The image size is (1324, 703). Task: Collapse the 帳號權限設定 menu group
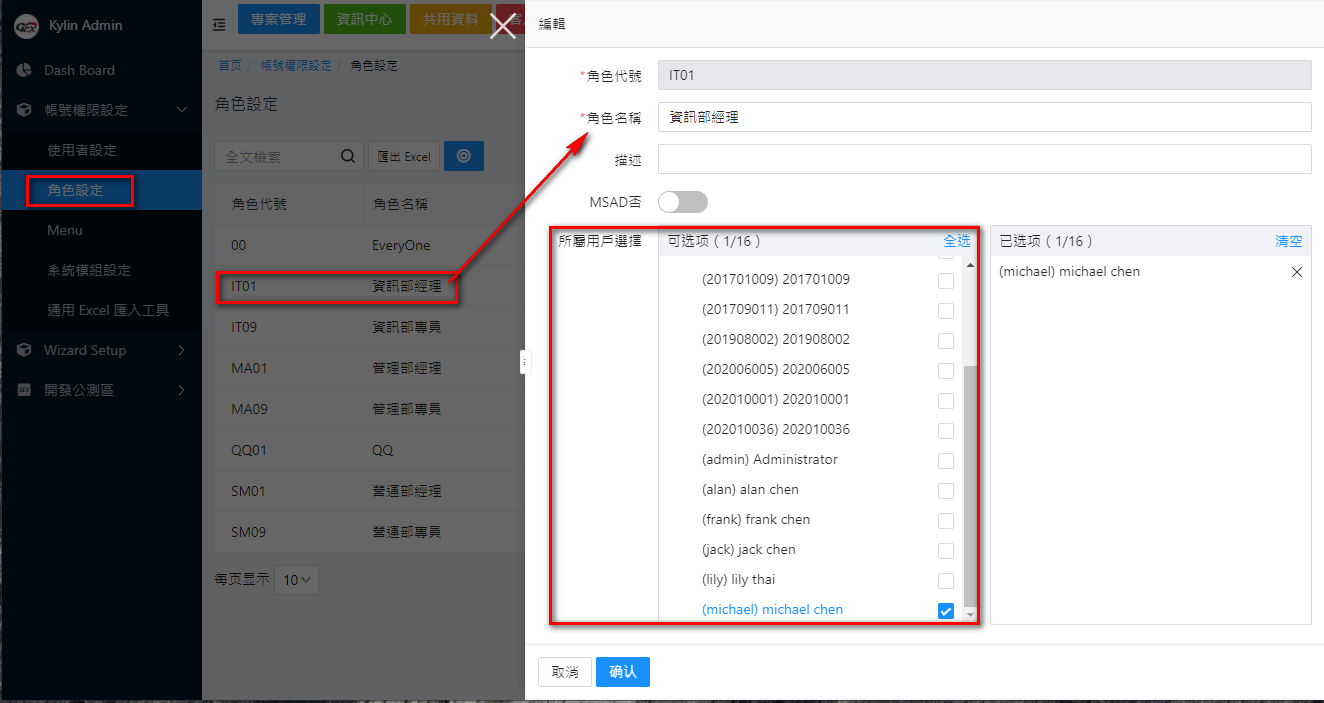[x=181, y=110]
